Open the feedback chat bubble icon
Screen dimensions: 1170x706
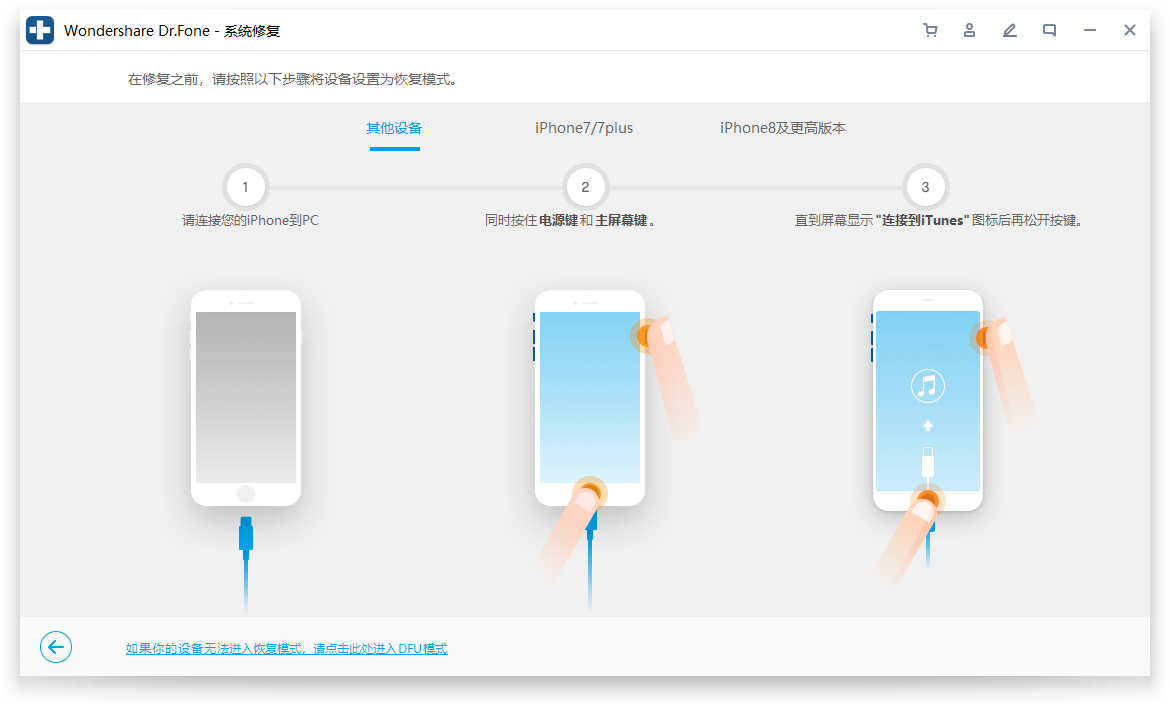1049,31
